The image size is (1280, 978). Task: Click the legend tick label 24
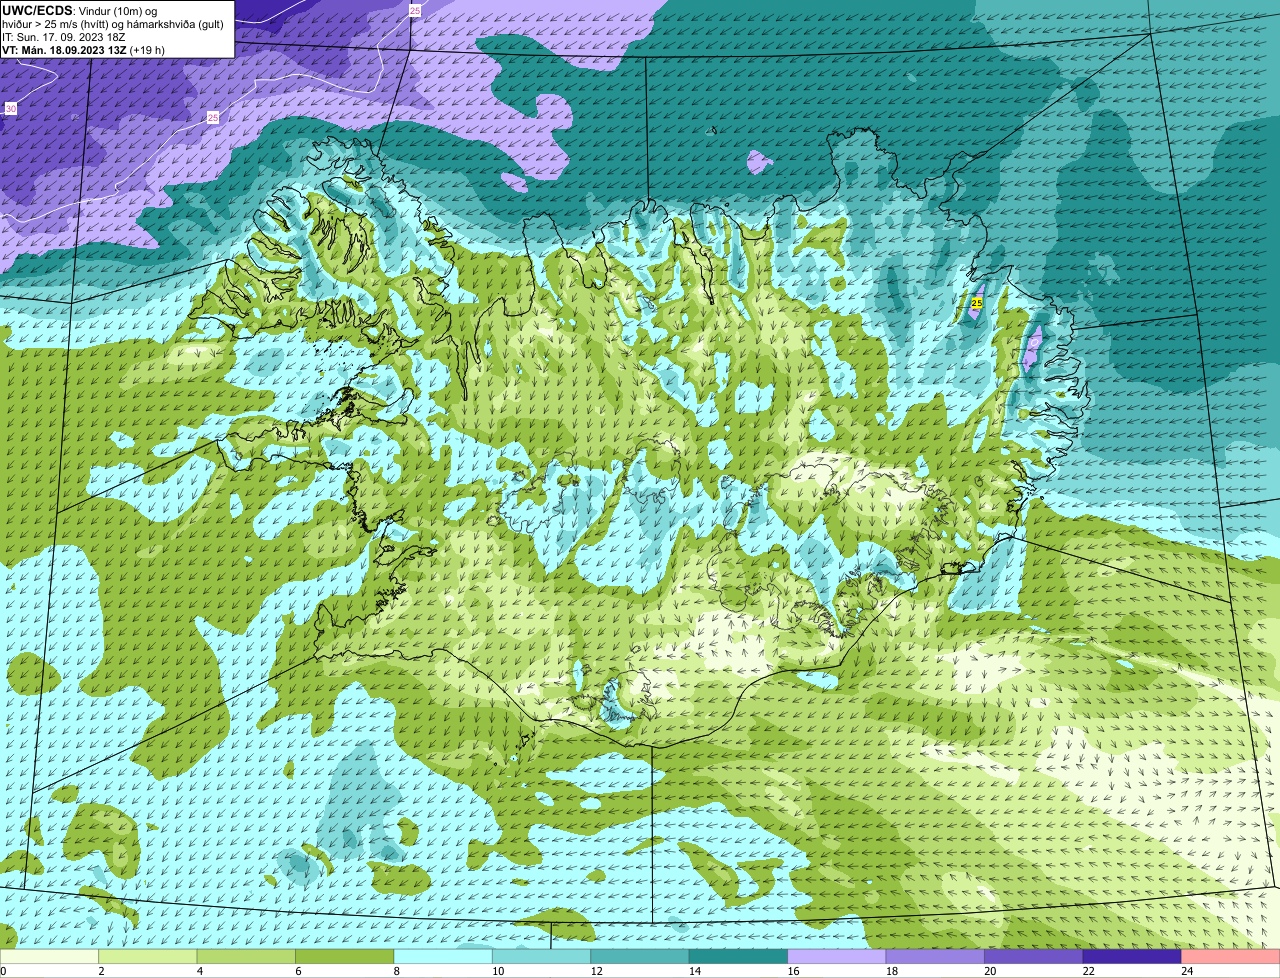tap(1187, 971)
